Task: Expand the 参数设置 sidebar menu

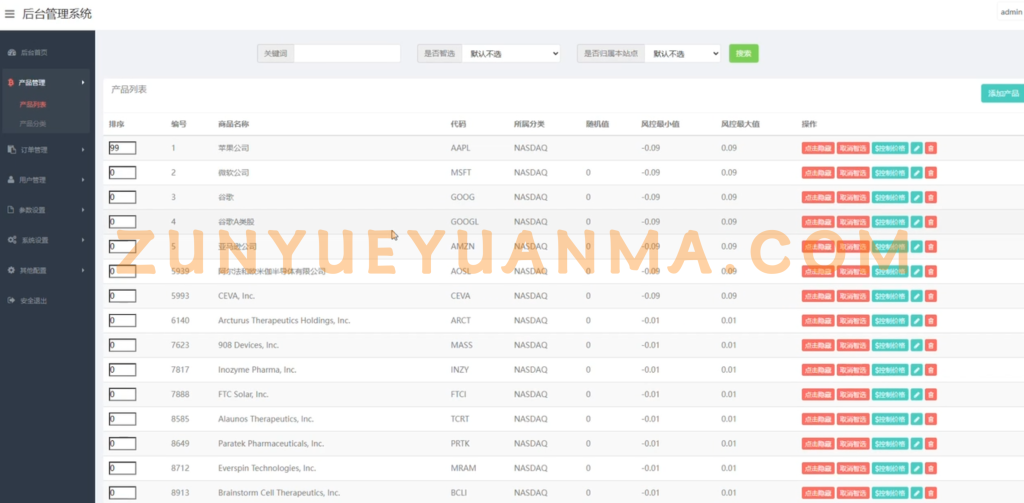Action: click(46, 210)
